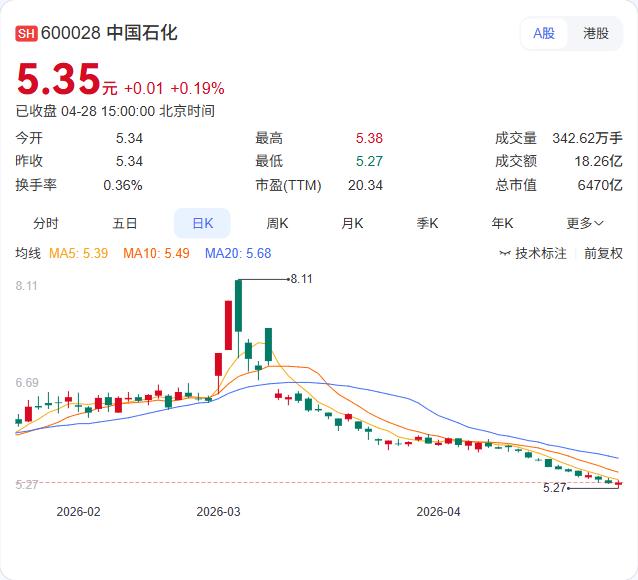Image resolution: width=638 pixels, height=580 pixels.
Task: Click the 今开 value 5.34
Action: coord(129,138)
